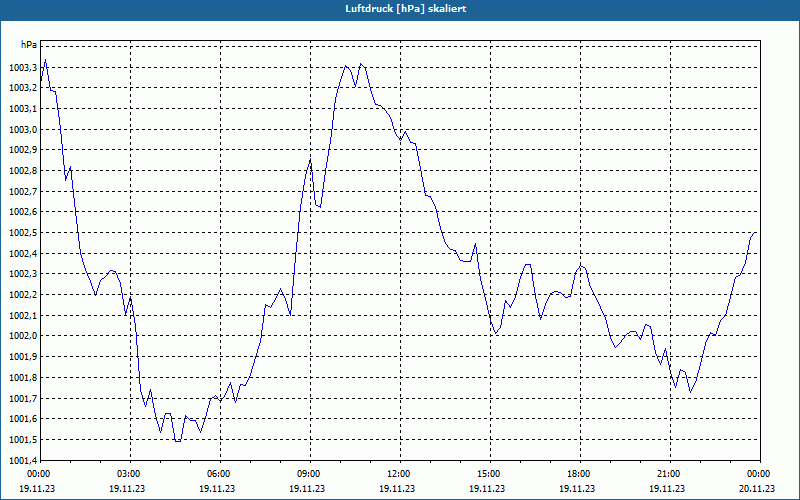Click the 00:00 time label above 19.11.23
800x500 pixels.
[37, 474]
